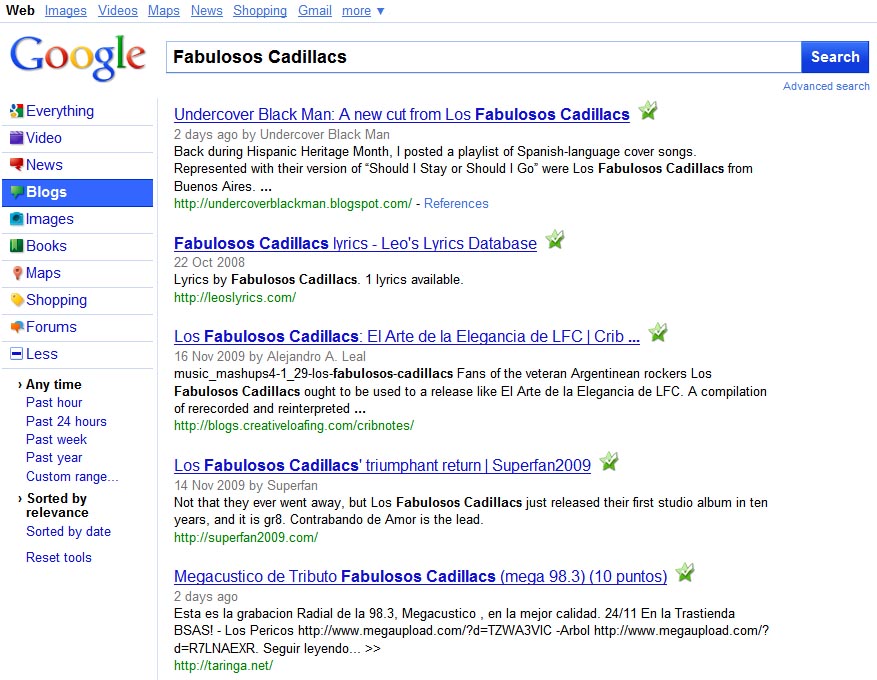
Task: Select Books in the left sidebar
Action: (x=46, y=245)
